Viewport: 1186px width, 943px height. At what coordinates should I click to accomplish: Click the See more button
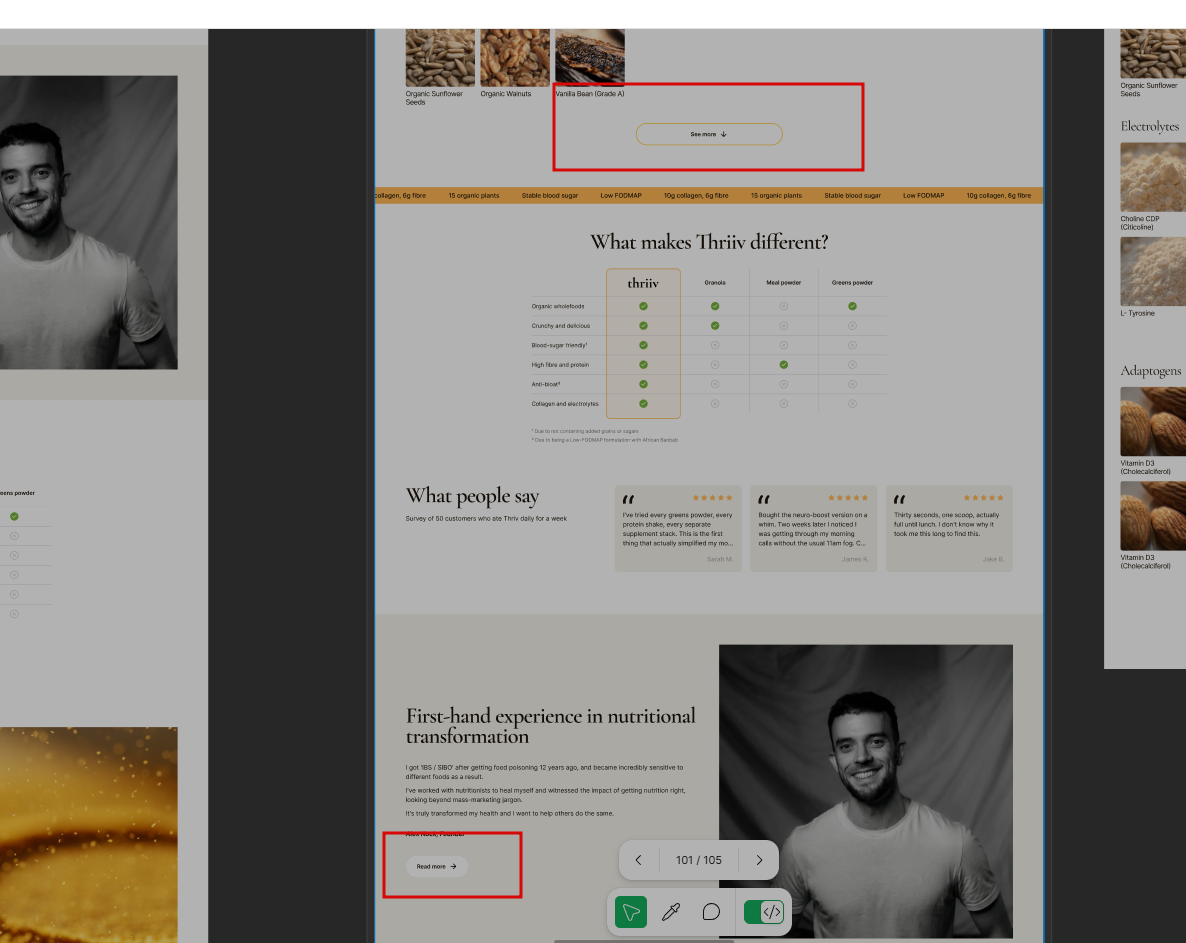coord(709,134)
